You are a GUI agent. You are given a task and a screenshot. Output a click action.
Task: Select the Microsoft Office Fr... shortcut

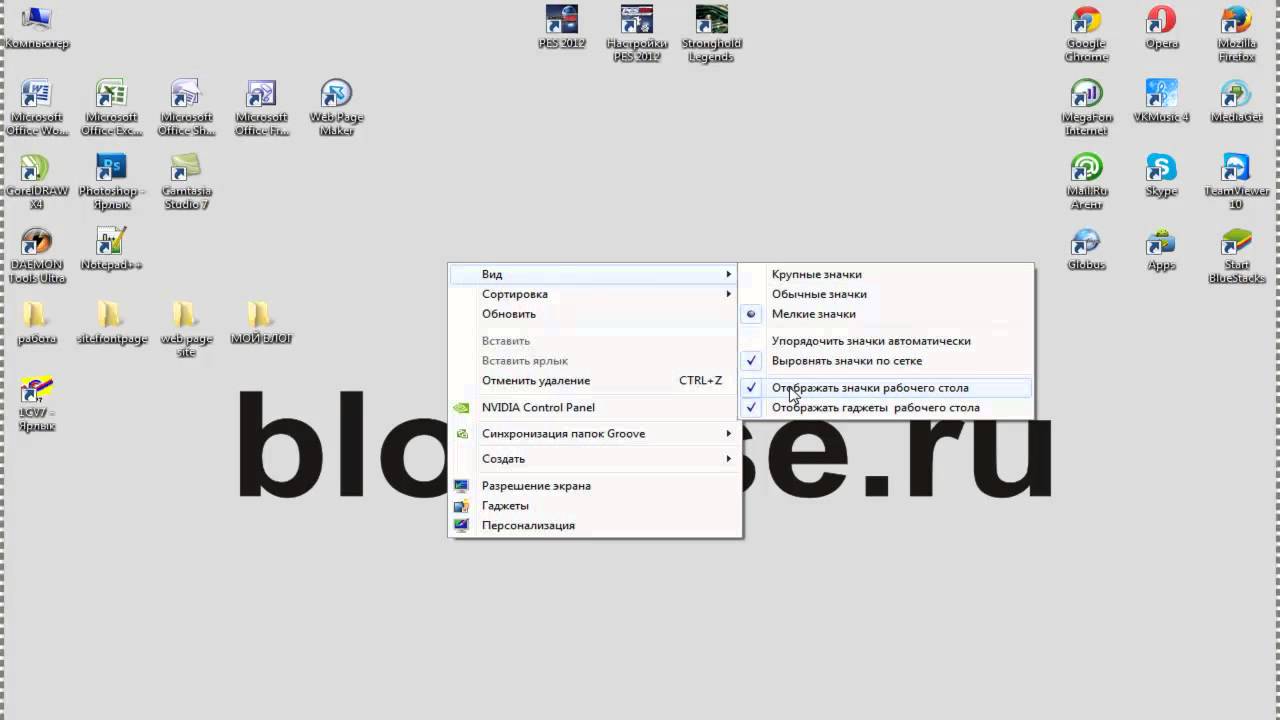[261, 108]
